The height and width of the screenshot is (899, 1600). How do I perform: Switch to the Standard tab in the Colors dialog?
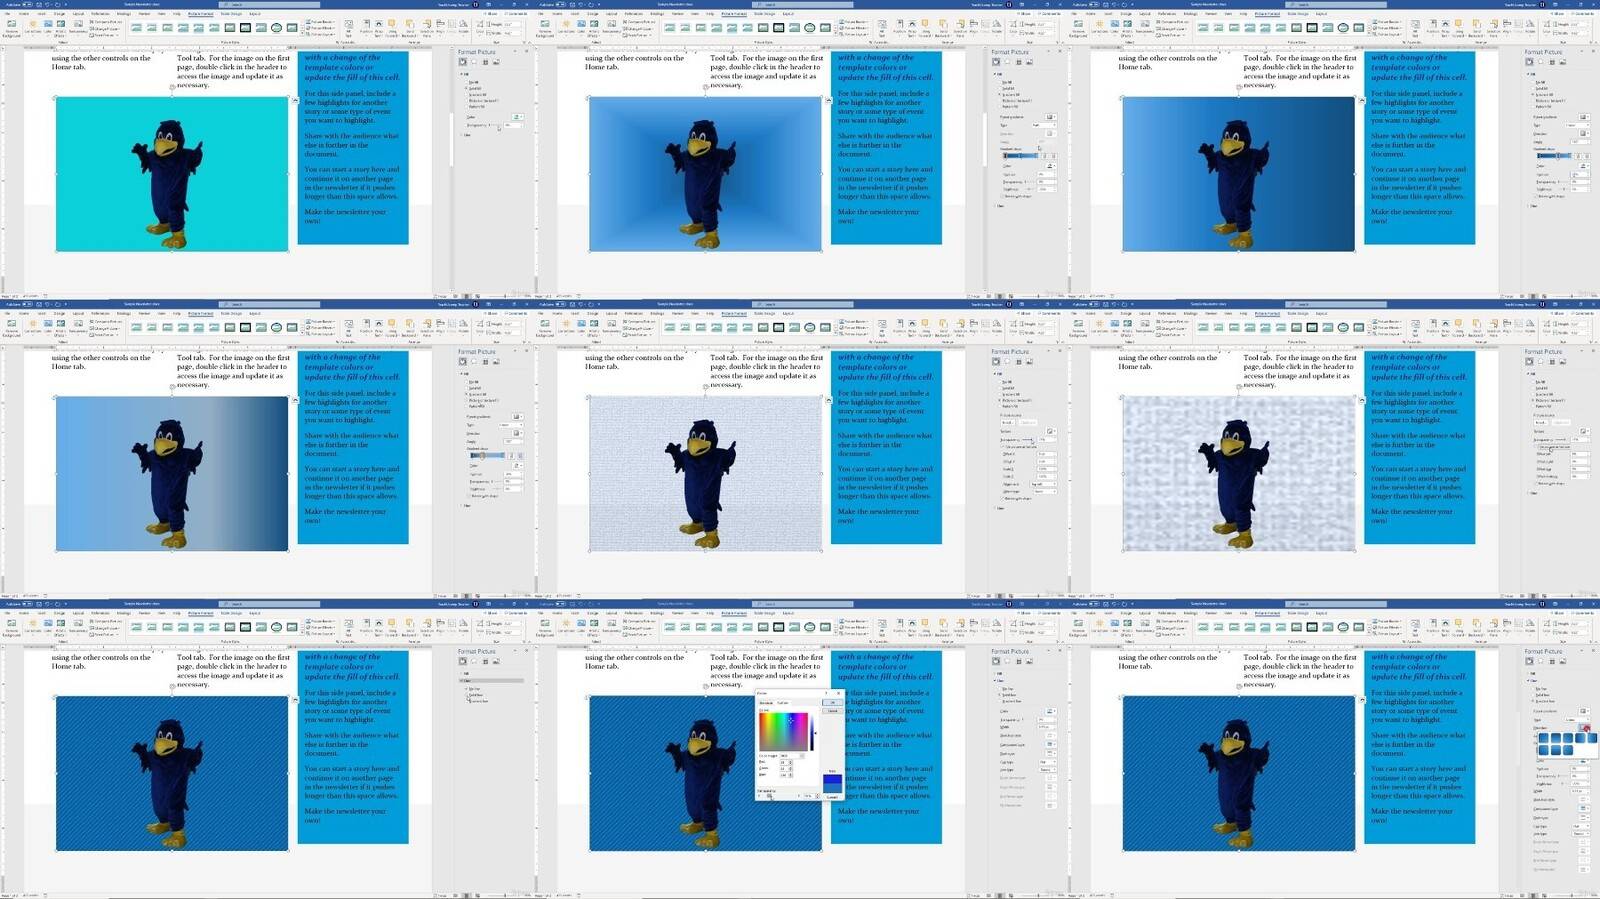pyautogui.click(x=766, y=703)
